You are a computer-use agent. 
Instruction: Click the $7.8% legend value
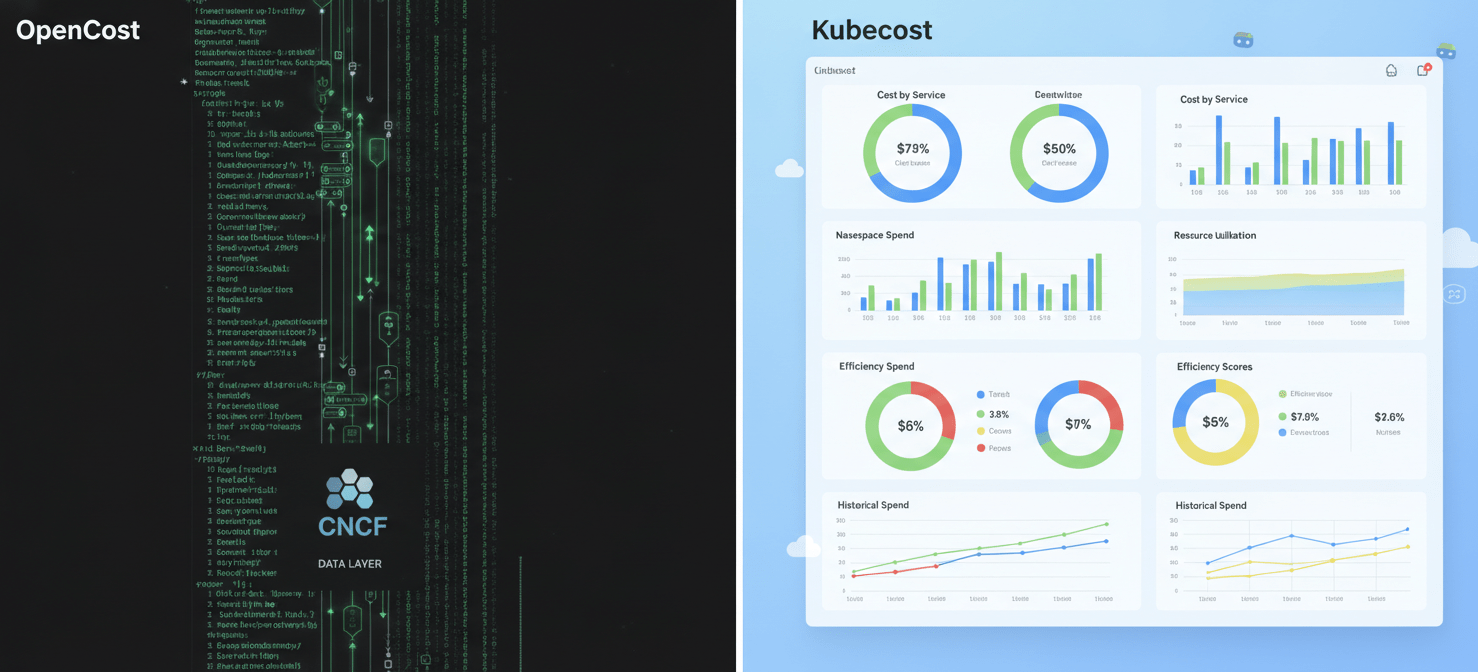point(1305,417)
